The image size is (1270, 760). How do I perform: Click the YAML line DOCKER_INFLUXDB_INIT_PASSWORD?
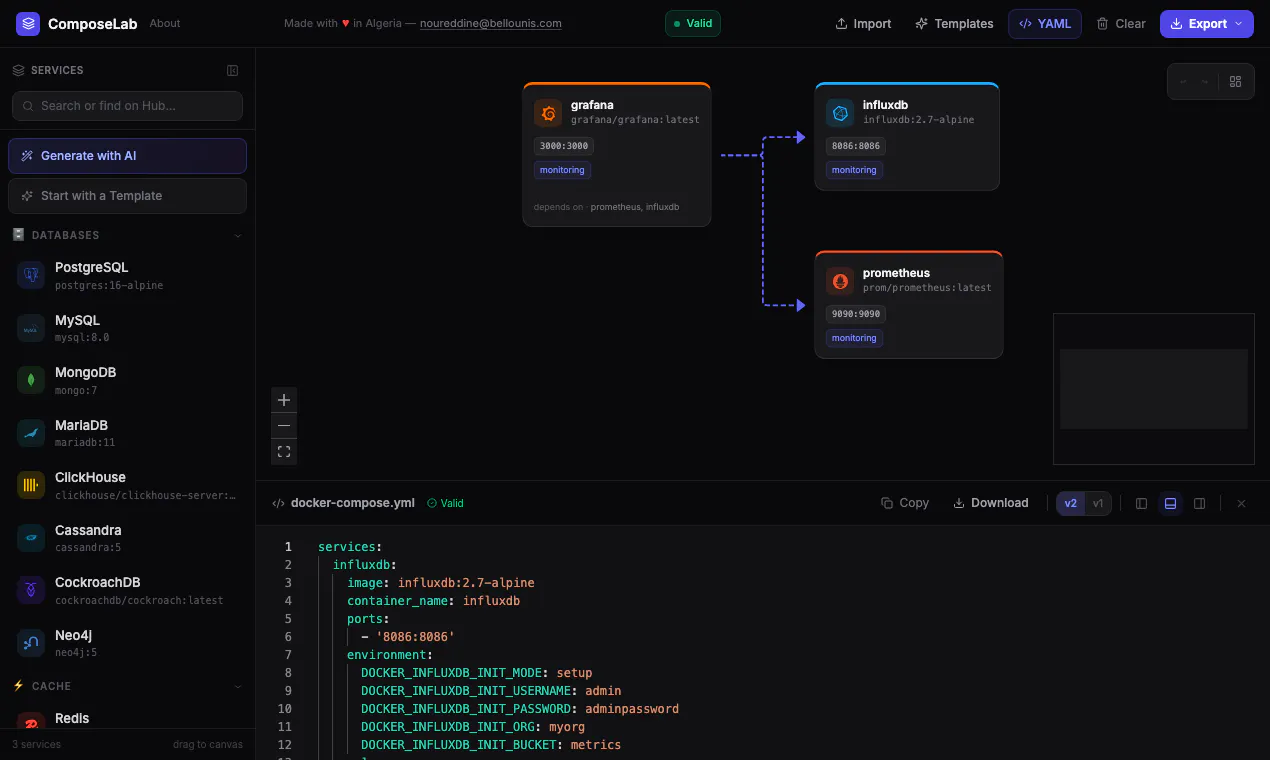pos(520,709)
